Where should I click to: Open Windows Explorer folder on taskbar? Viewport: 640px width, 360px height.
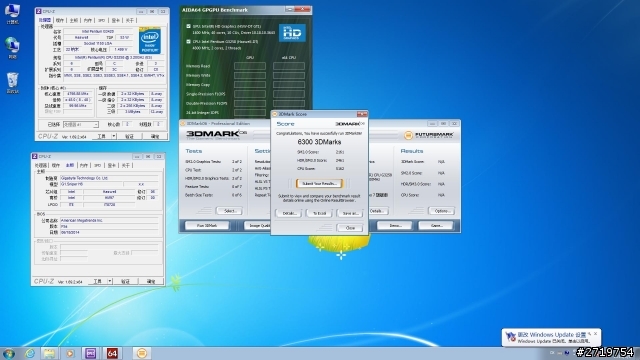(x=49, y=353)
